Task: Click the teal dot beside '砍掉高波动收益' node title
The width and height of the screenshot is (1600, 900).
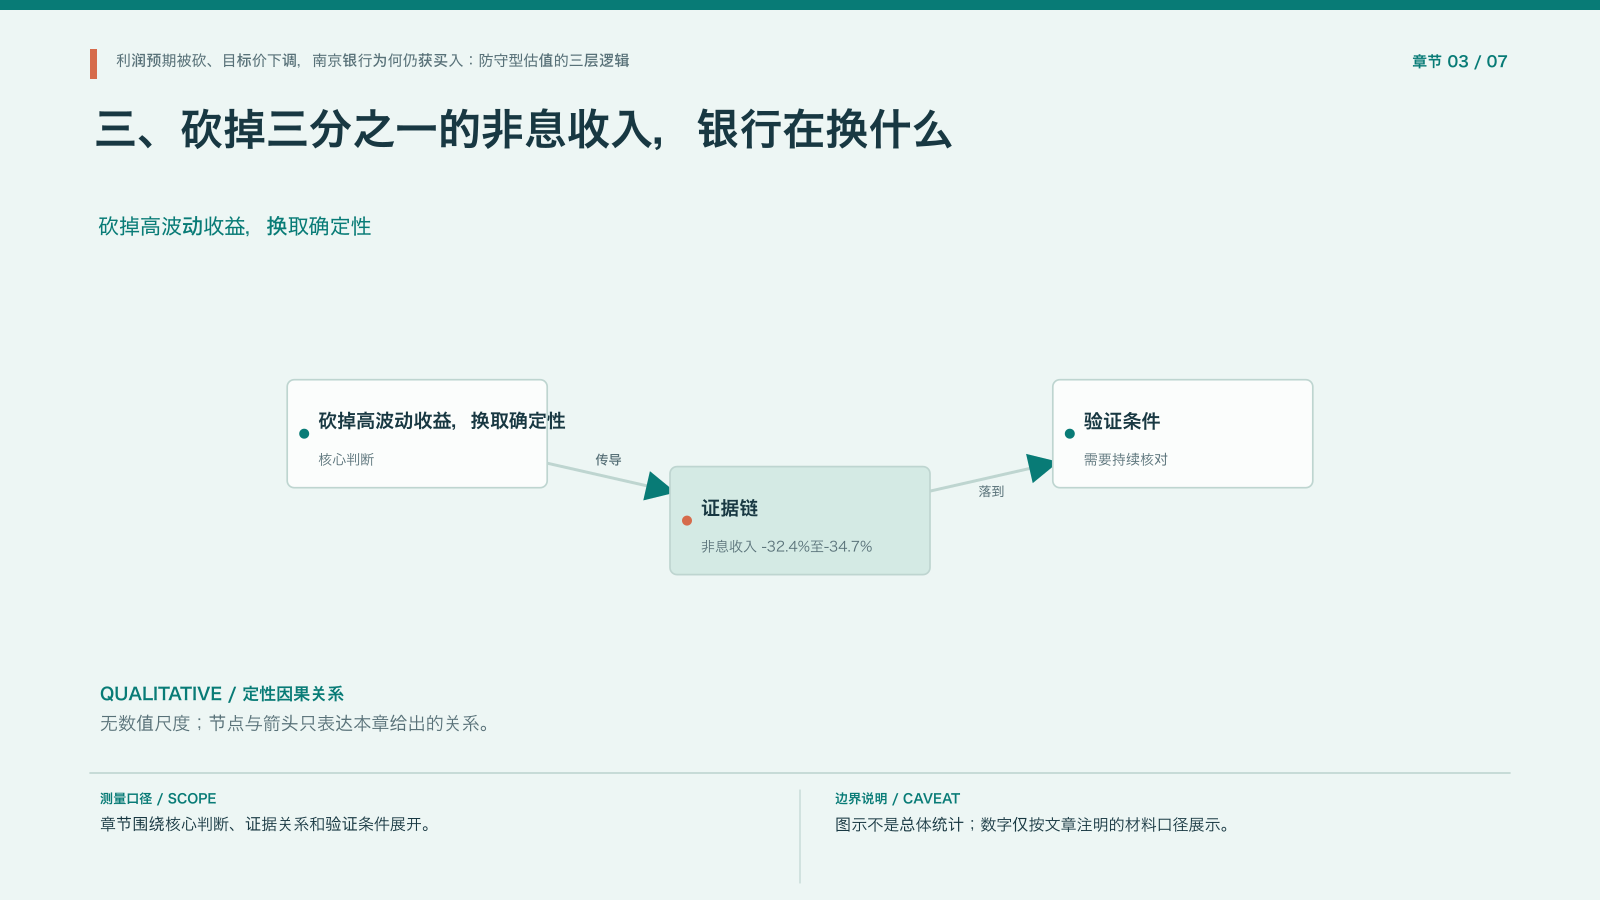Action: coord(304,433)
